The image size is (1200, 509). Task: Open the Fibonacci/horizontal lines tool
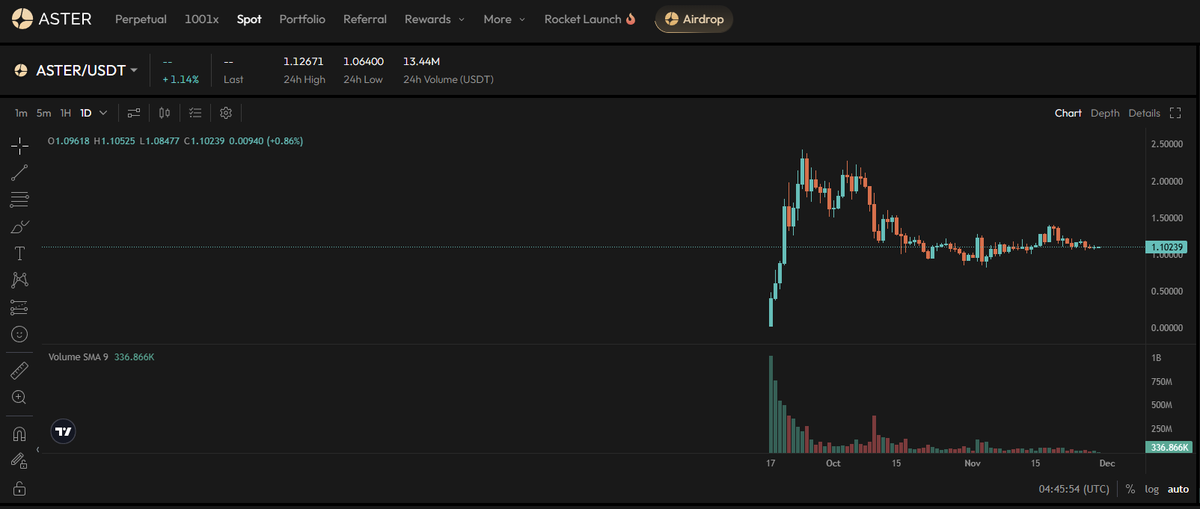tap(19, 199)
